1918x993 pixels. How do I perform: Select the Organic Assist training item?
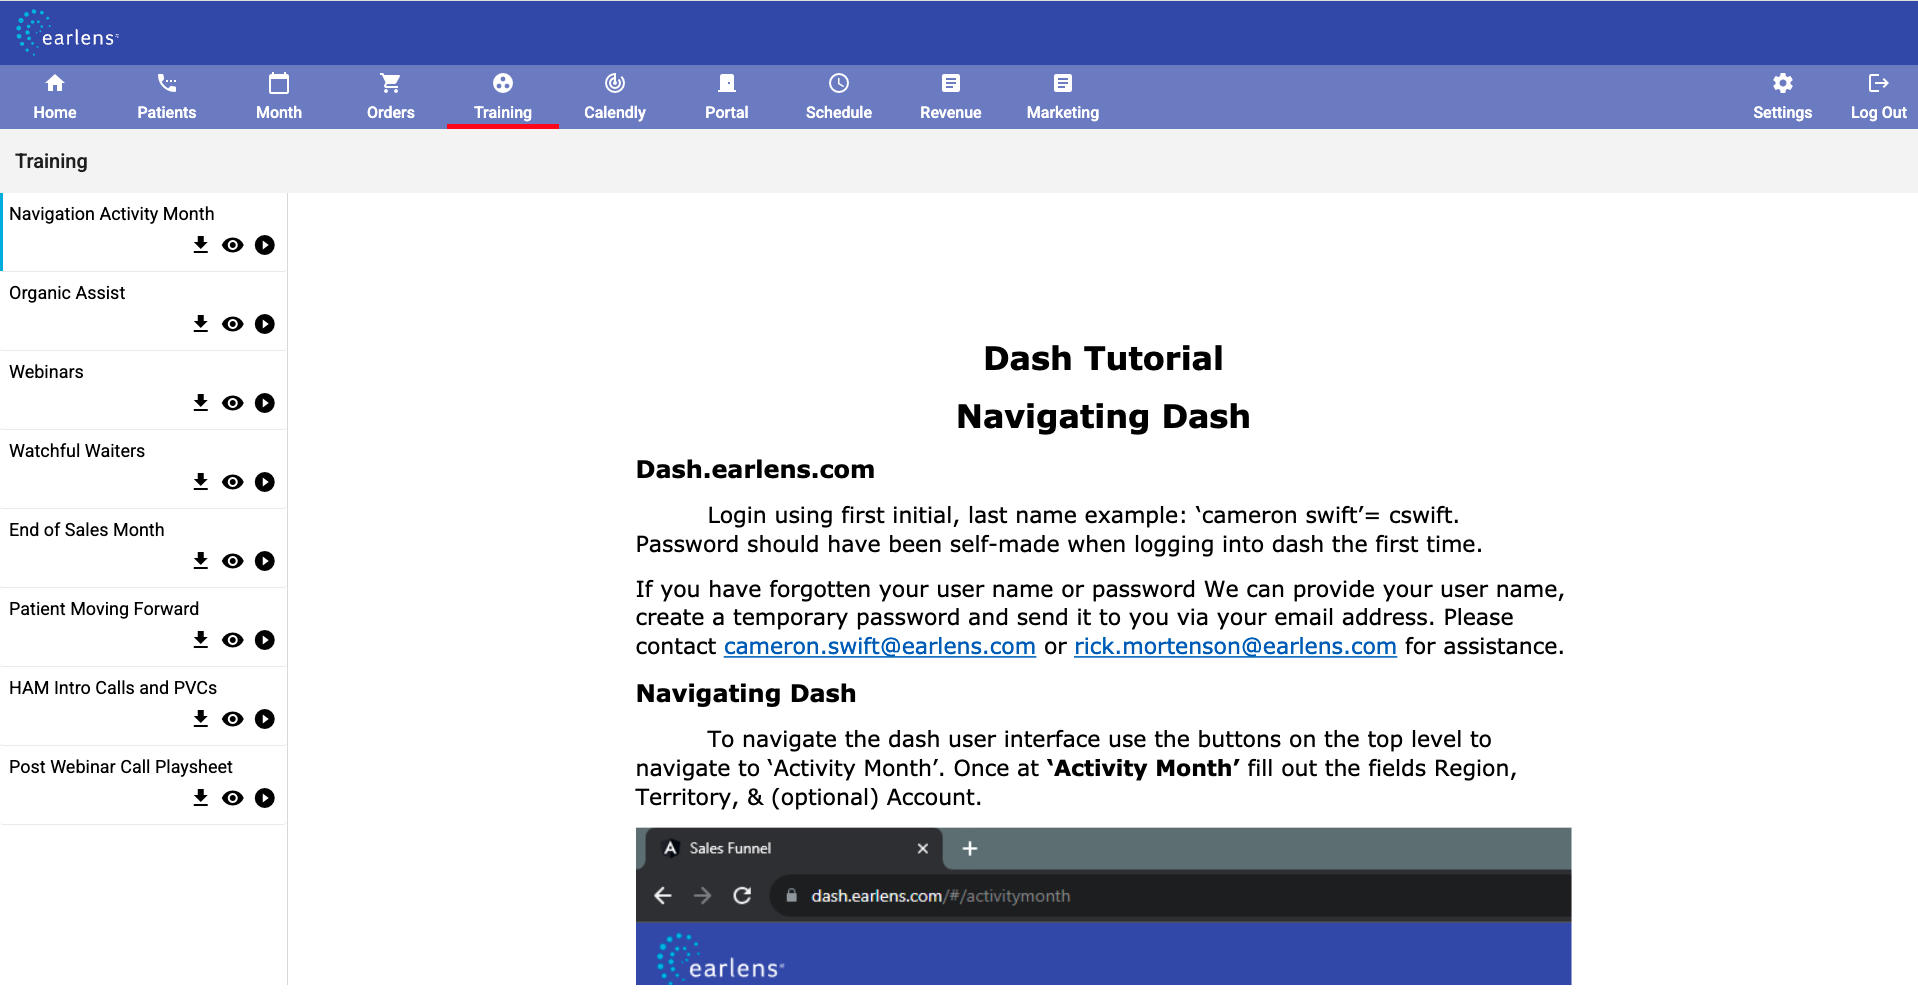(x=144, y=311)
